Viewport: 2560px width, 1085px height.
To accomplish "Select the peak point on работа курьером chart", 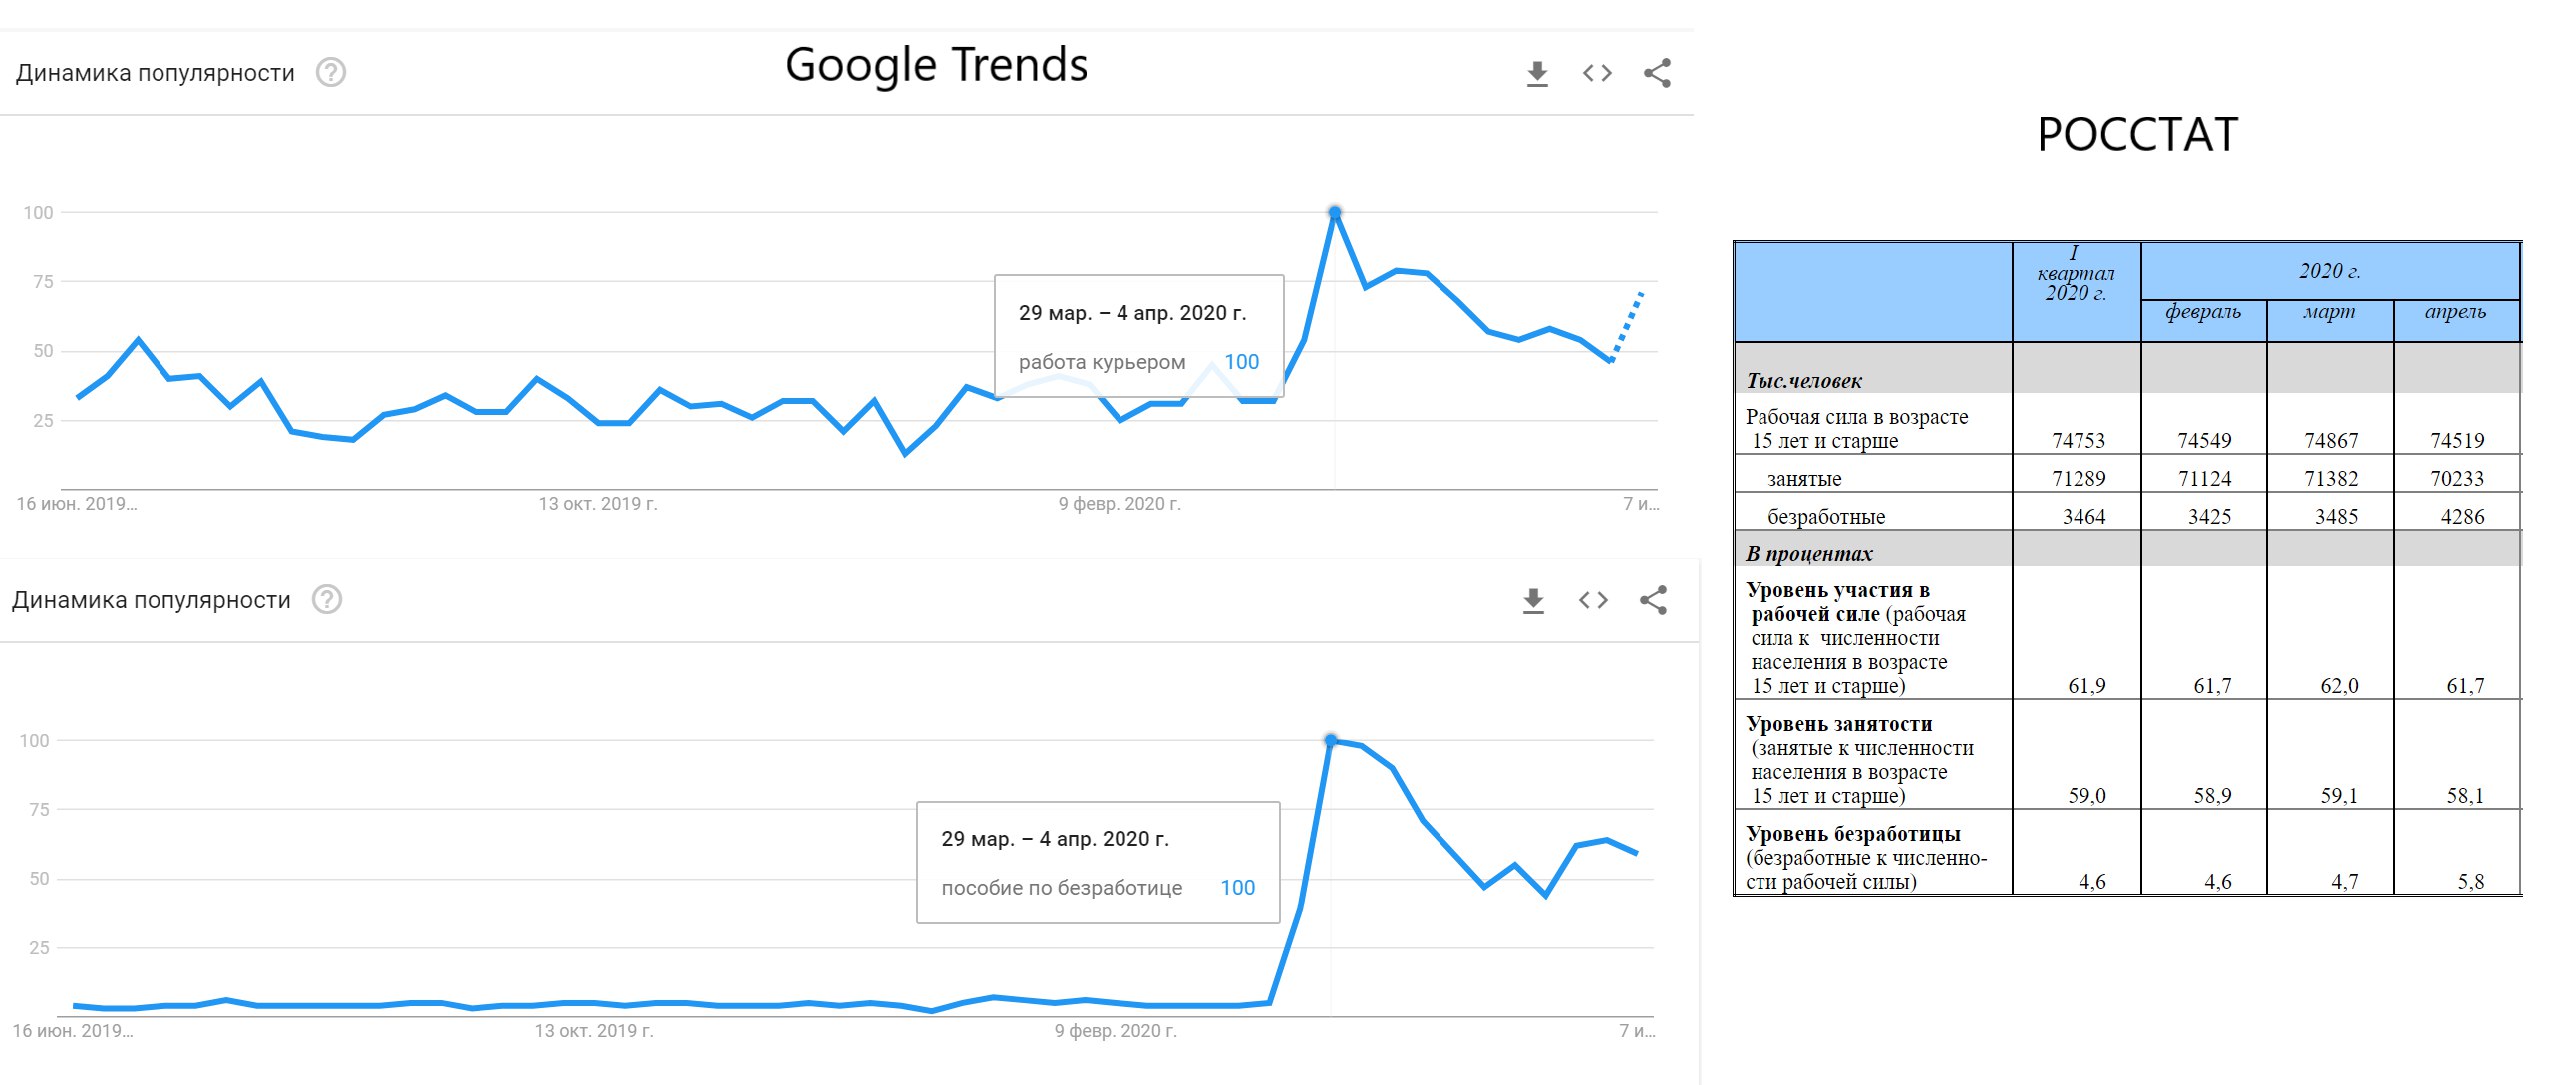I will [1334, 212].
